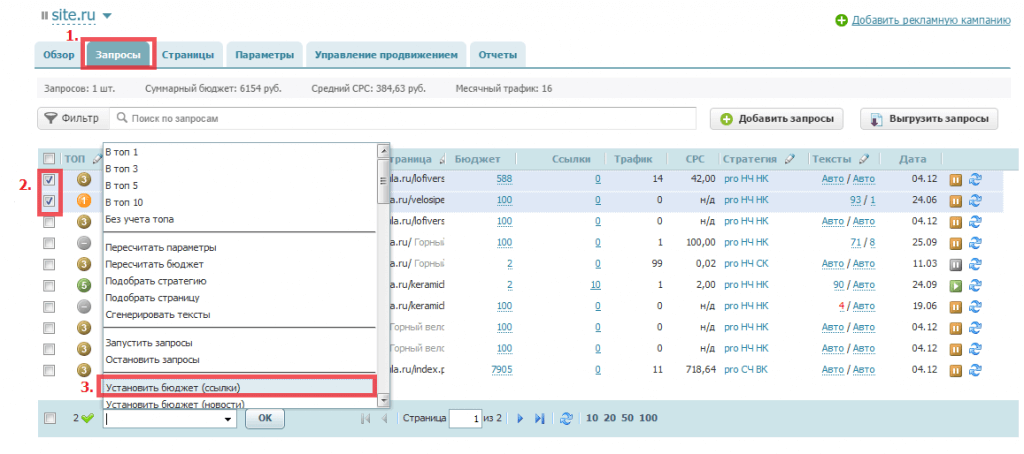This screenshot has height=454, width=1024.
Task: Check the checkbox of the 11.03 row
Action: tap(49, 265)
